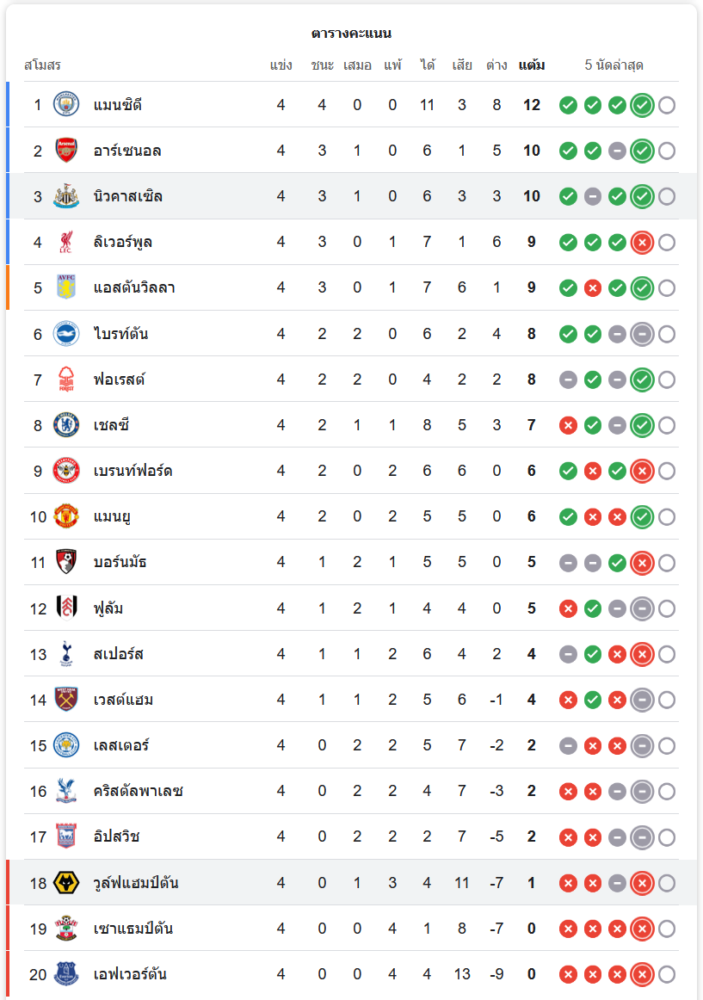Click the Chelsea club crest icon

66,425
